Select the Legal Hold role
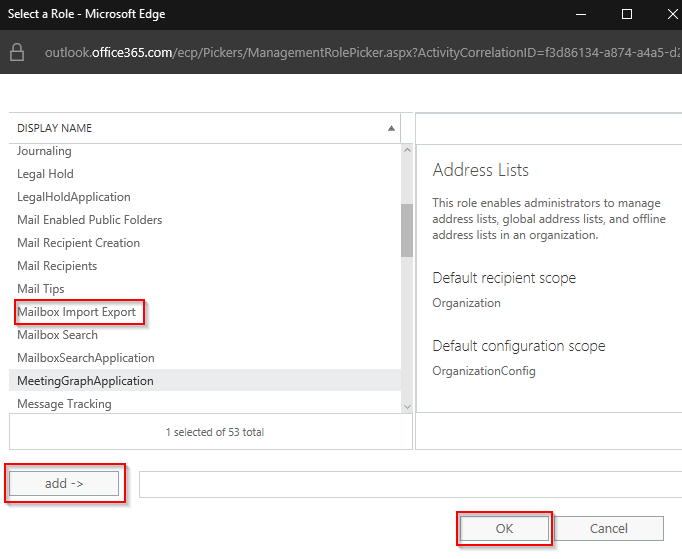 pos(45,174)
